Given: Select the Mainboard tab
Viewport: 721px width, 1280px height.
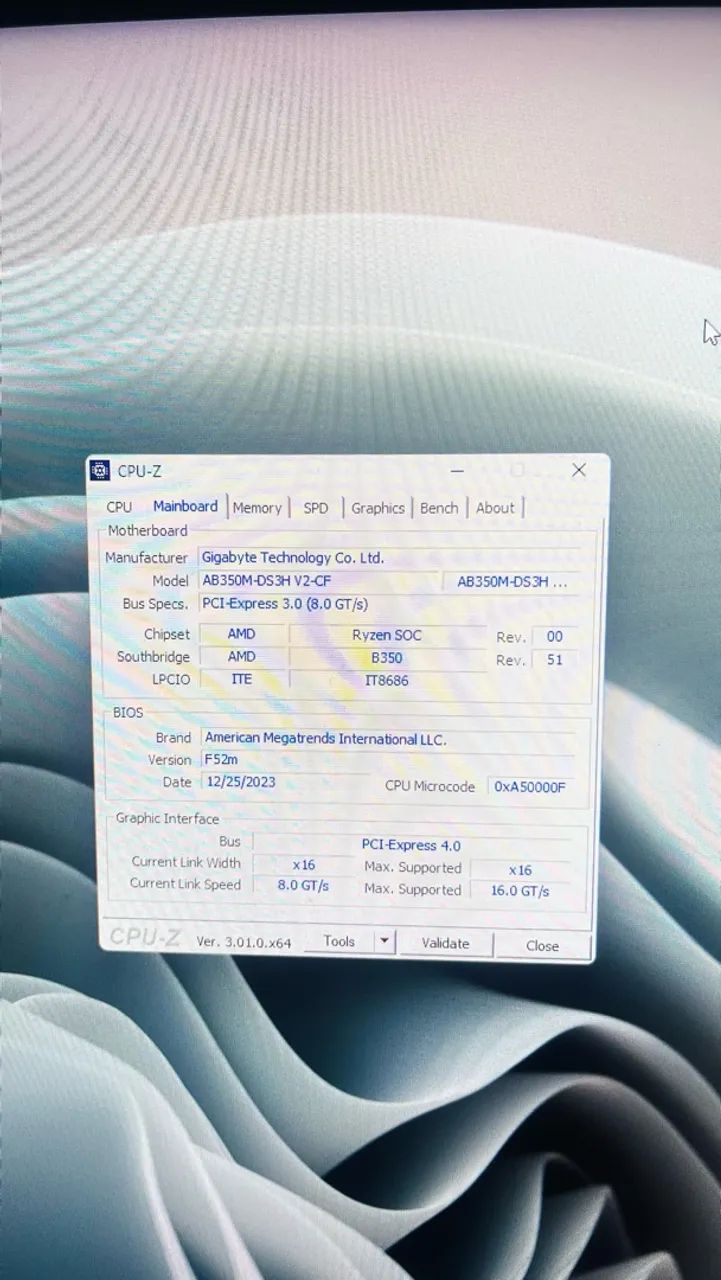Looking at the screenshot, I should coord(185,506).
